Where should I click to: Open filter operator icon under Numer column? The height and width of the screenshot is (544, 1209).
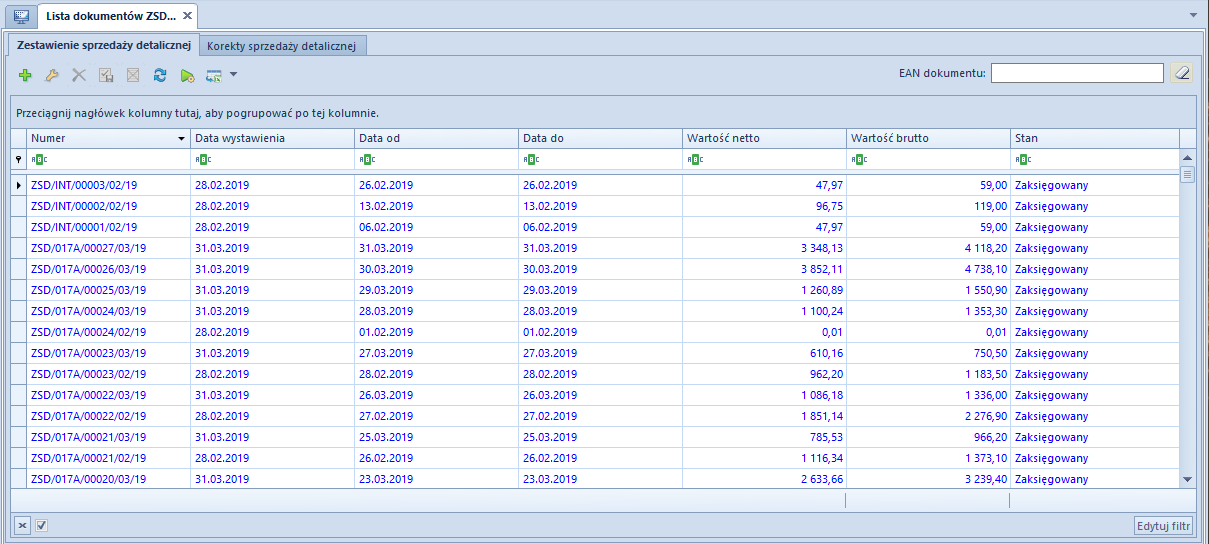coord(38,159)
